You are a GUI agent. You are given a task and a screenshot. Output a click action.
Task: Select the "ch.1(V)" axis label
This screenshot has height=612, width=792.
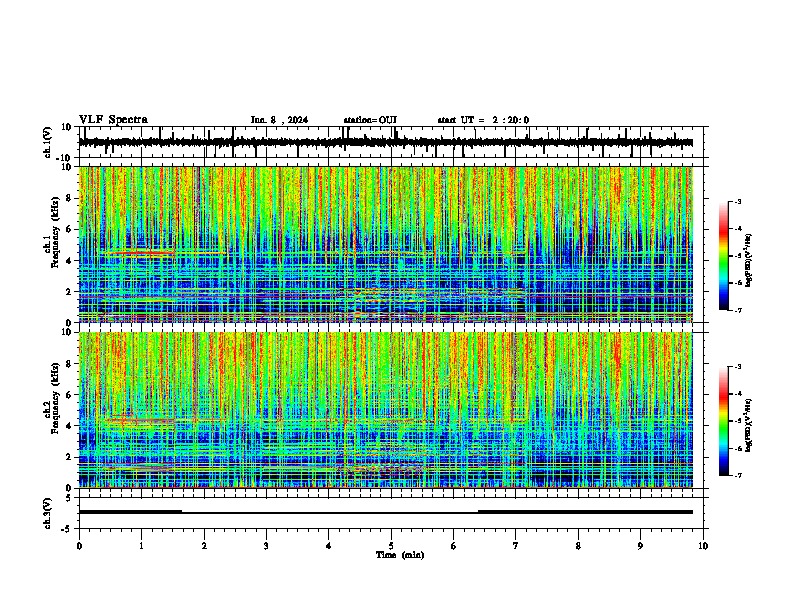48,142
